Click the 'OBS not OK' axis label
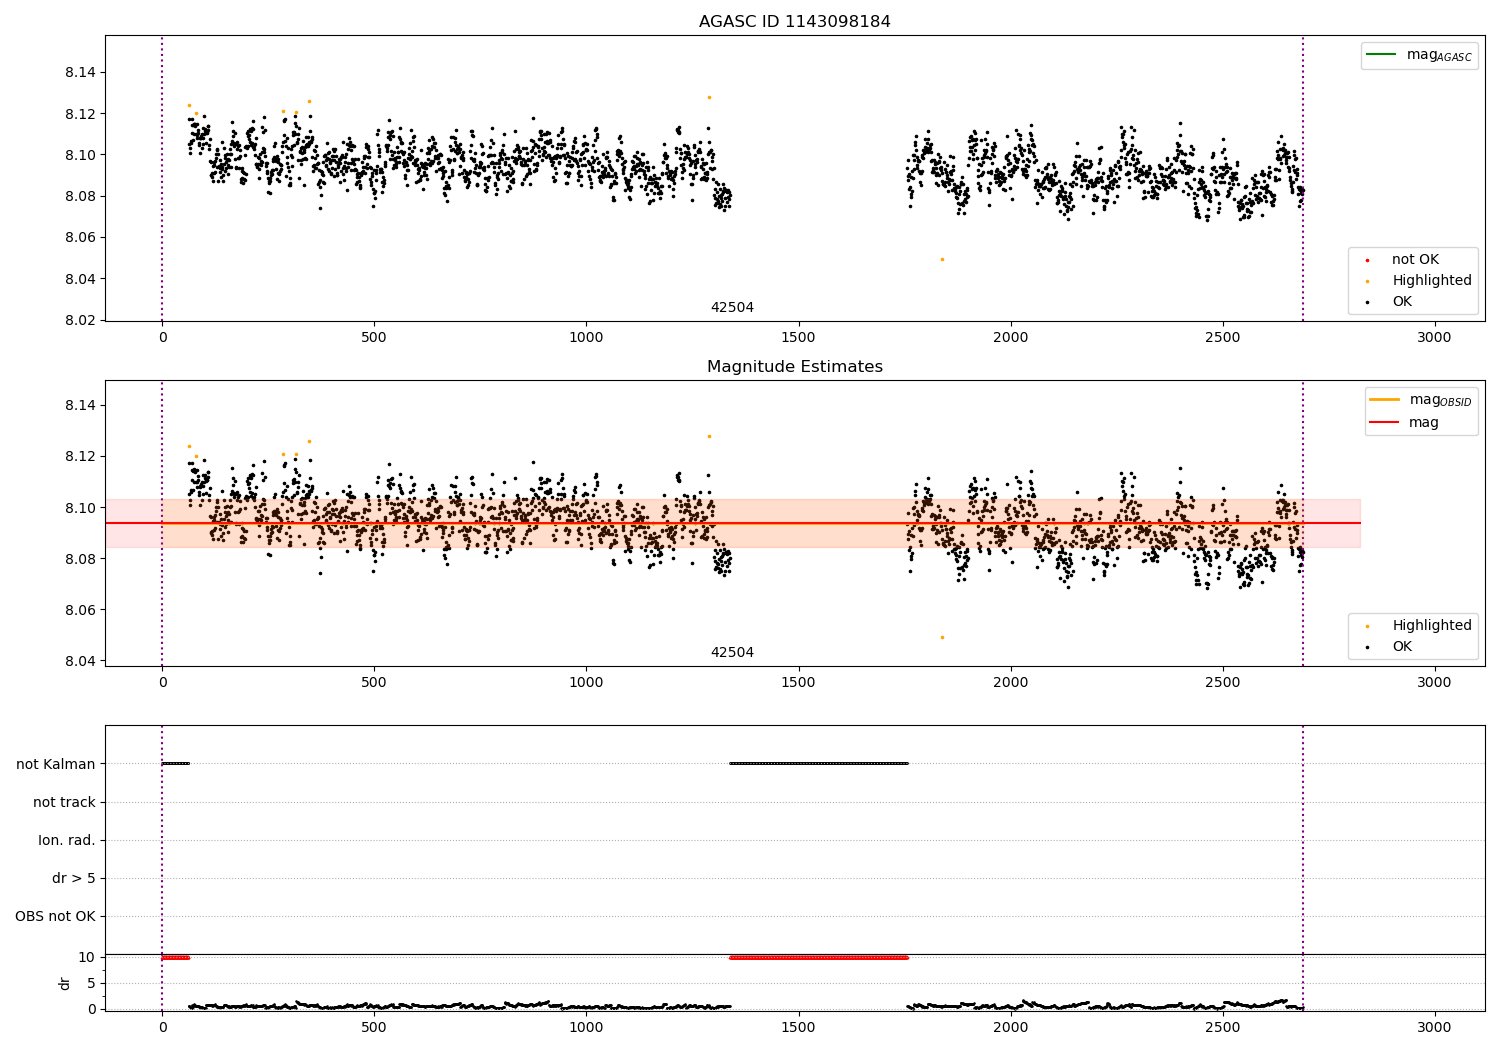Screen dimensions: 1500x1050 click(x=55, y=916)
